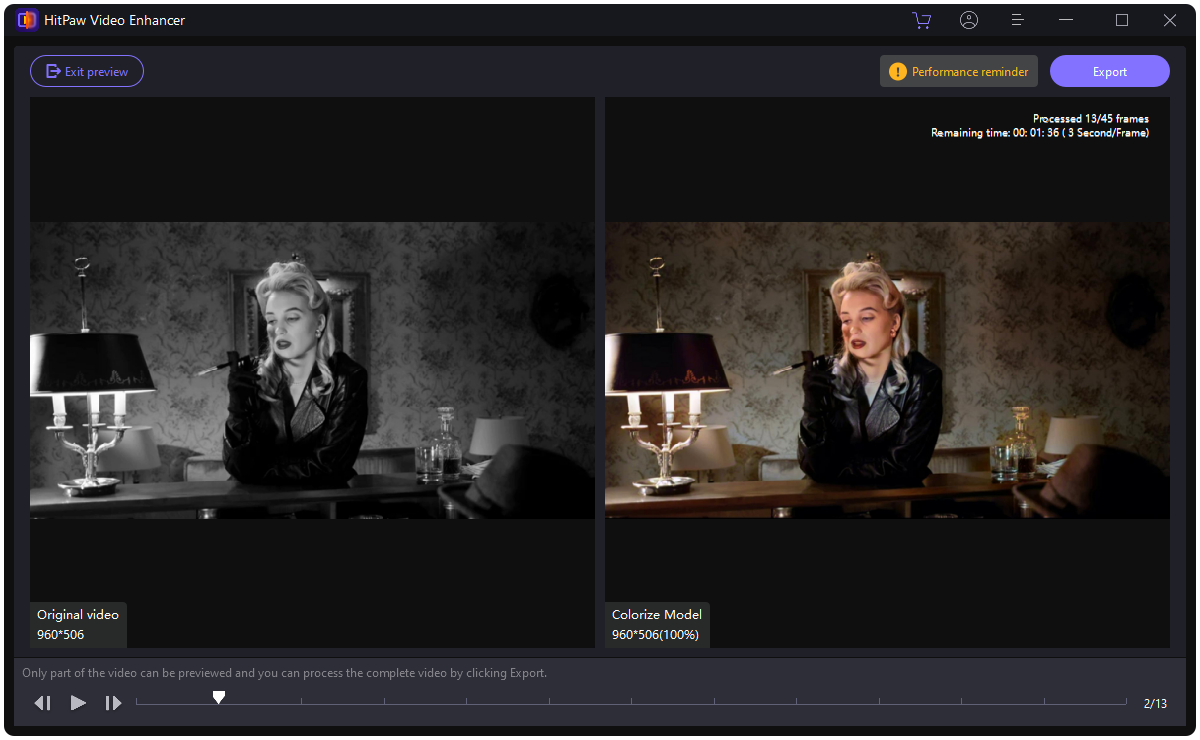
Task: Open the shopping cart icon
Action: 921,20
